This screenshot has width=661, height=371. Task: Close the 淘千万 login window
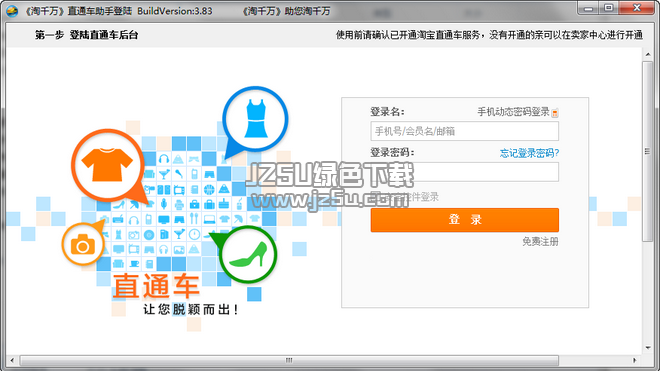637,8
